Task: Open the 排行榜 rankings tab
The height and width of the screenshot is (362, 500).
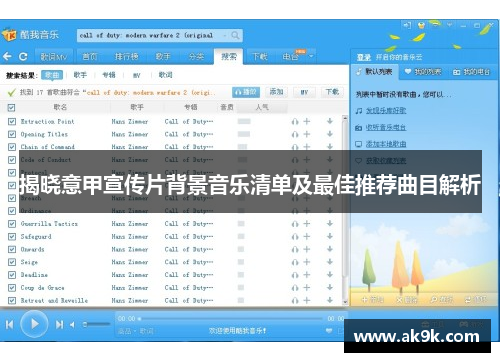Action: [x=127, y=57]
